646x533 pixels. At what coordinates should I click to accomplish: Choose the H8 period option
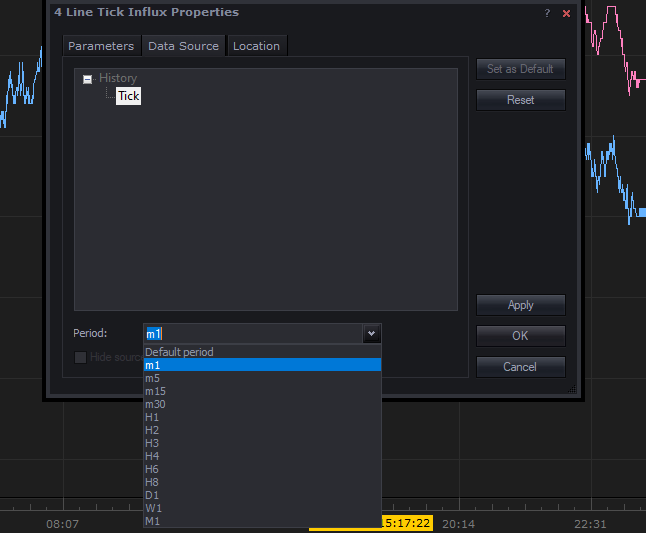coord(262,482)
